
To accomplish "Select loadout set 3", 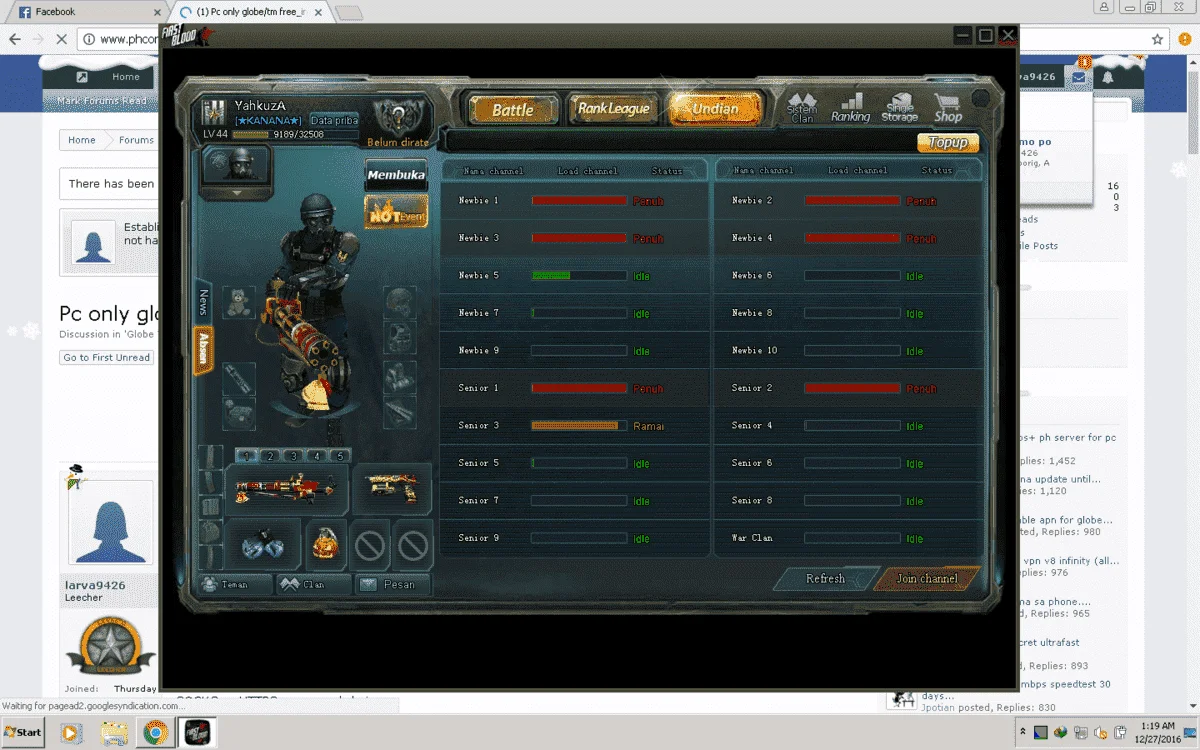I will pyautogui.click(x=293, y=455).
